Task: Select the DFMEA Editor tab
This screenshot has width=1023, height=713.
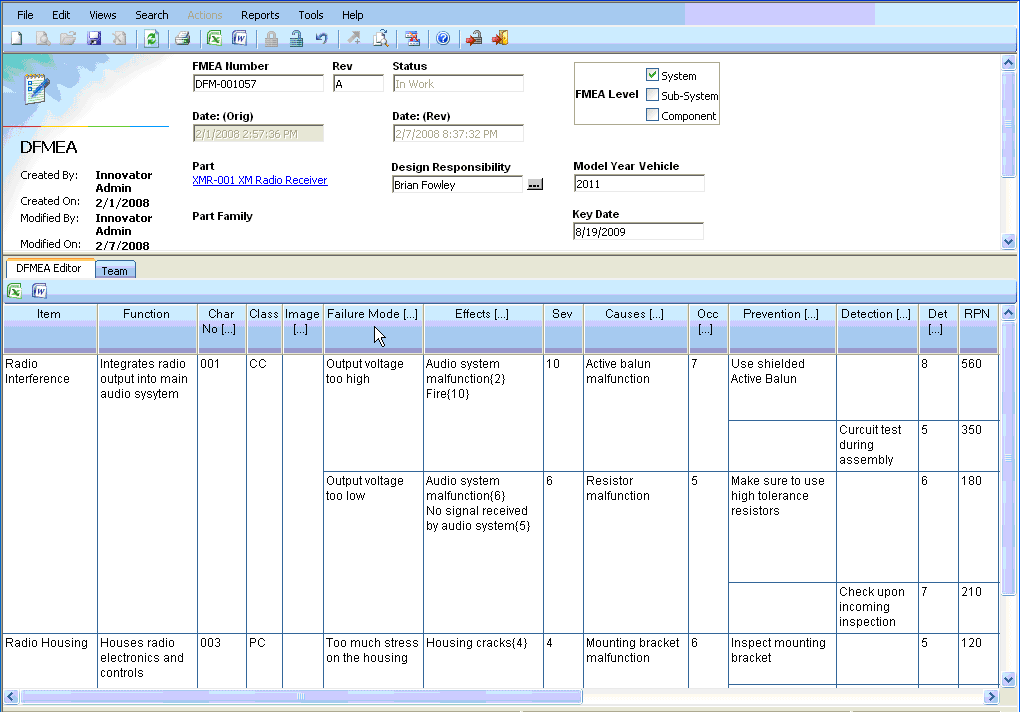Action: tap(49, 268)
